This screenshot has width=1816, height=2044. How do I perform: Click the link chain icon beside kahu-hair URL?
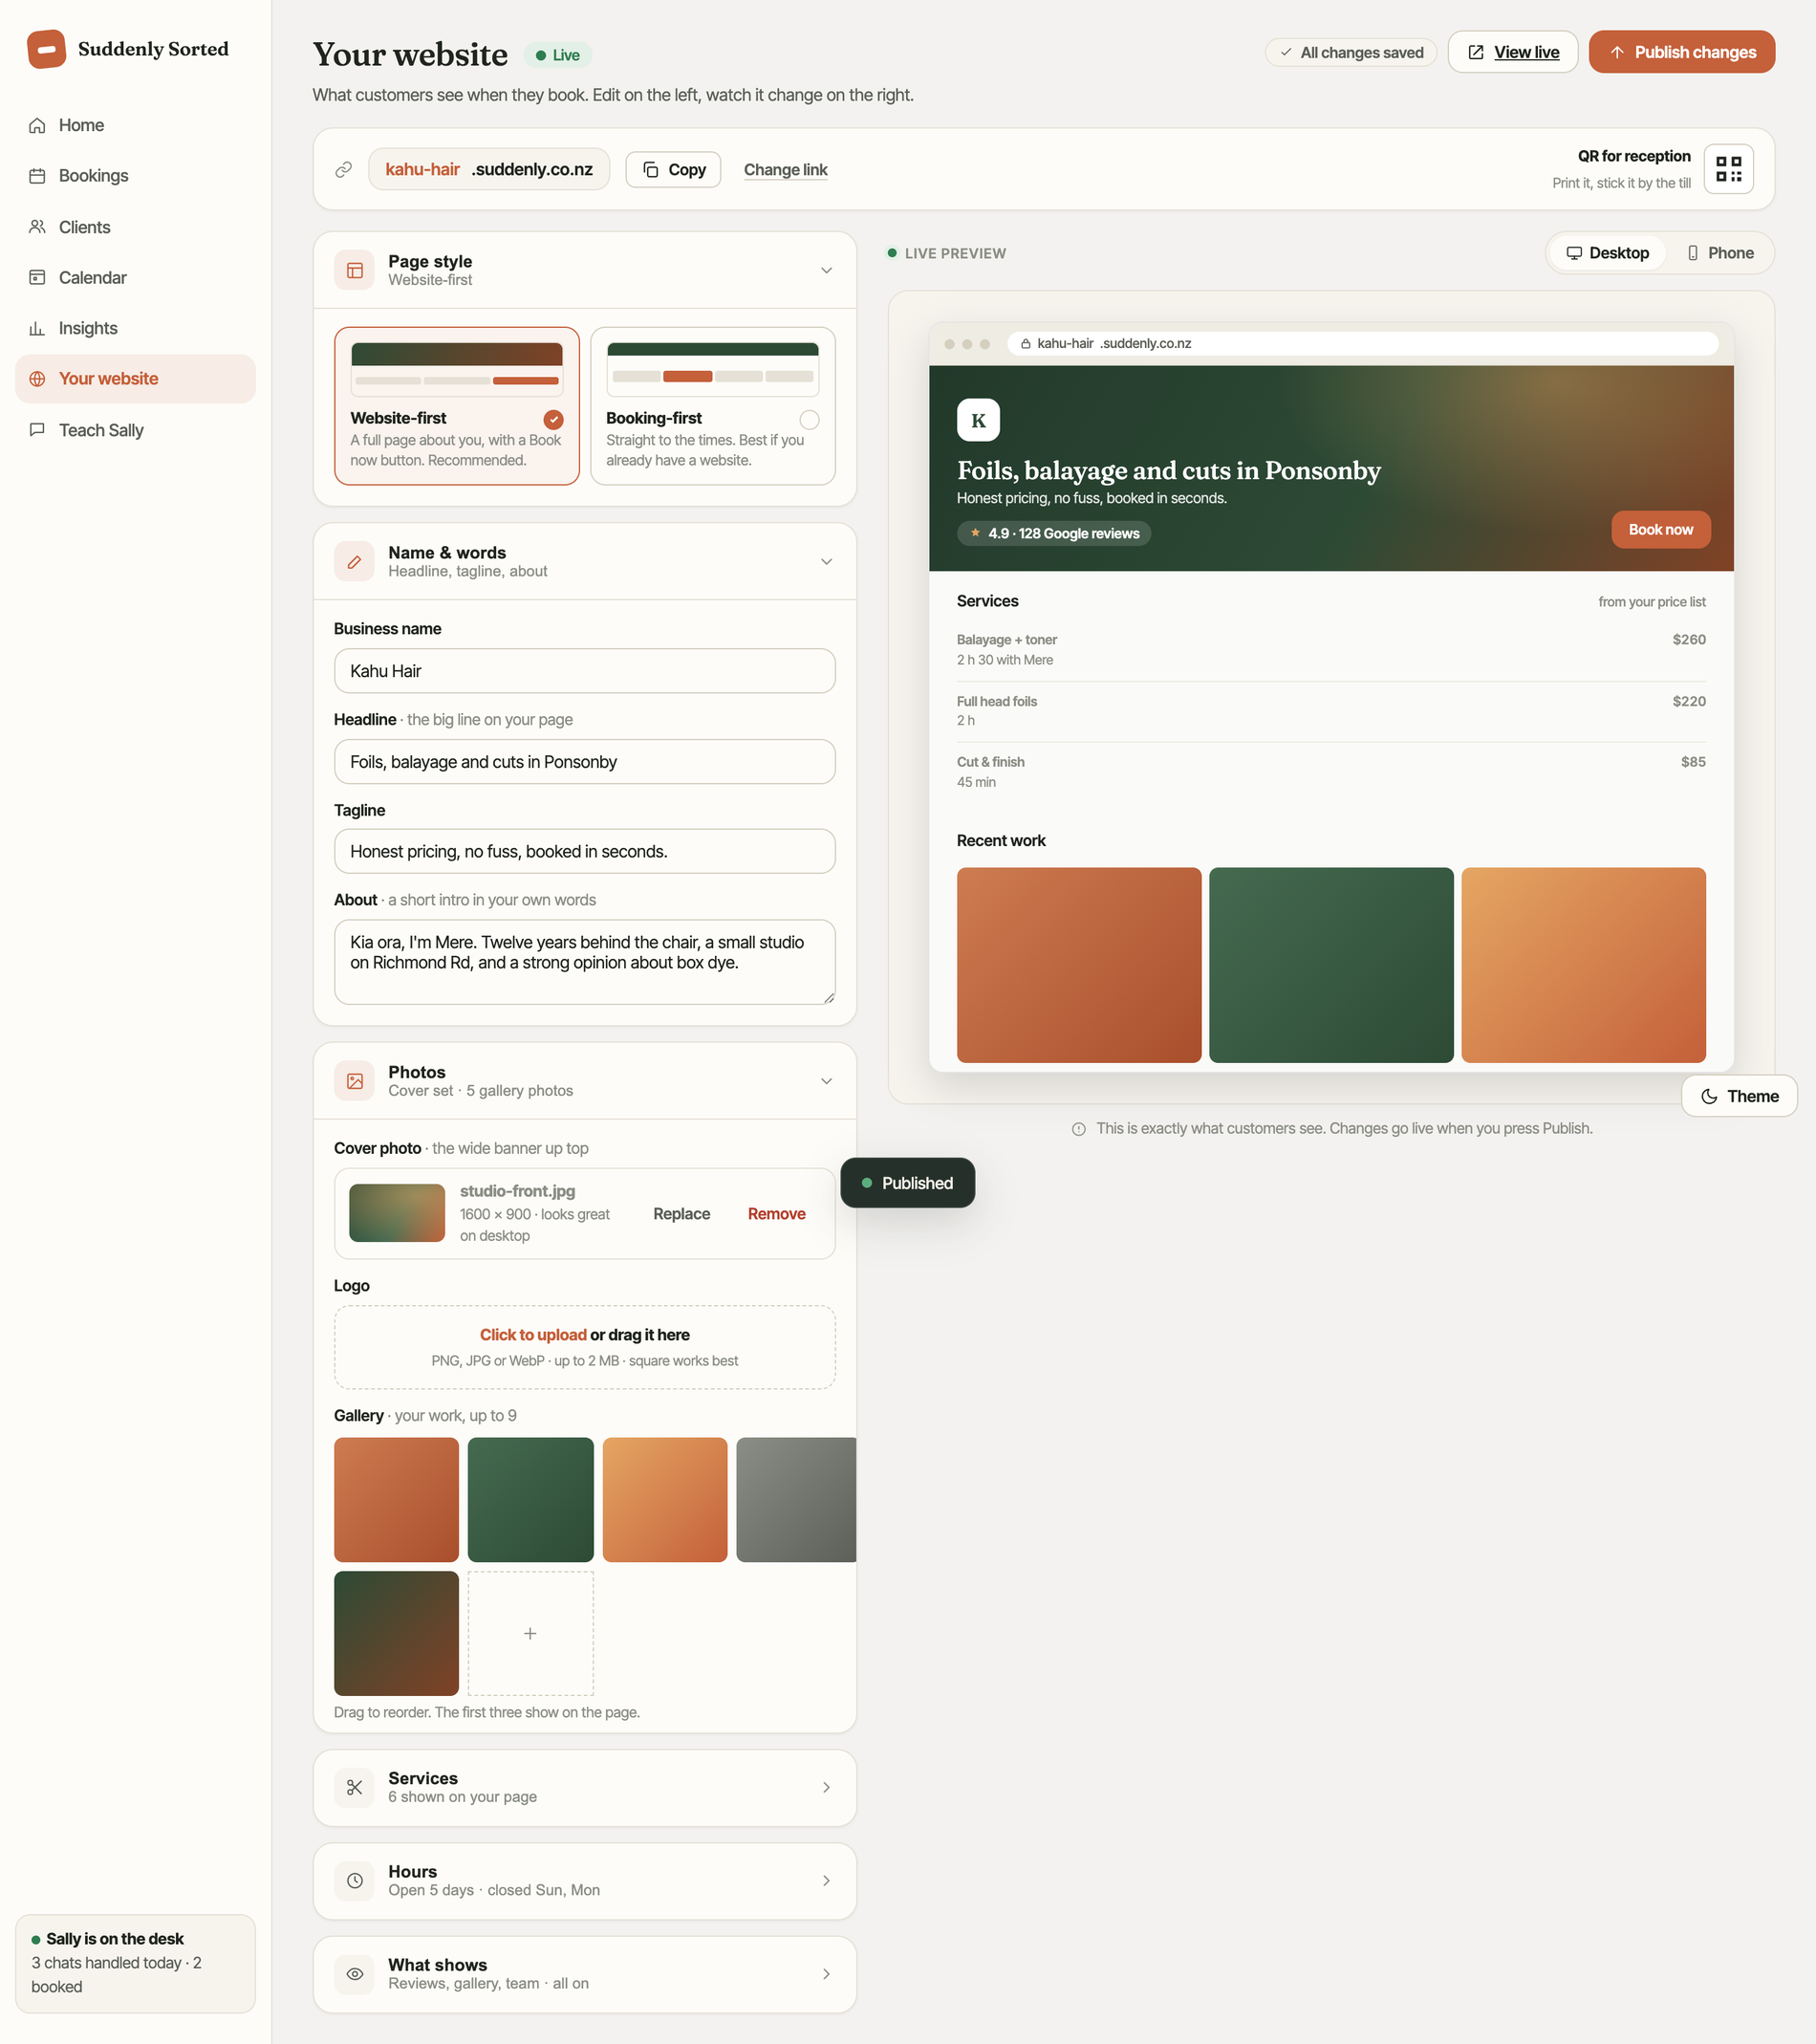[x=343, y=170]
